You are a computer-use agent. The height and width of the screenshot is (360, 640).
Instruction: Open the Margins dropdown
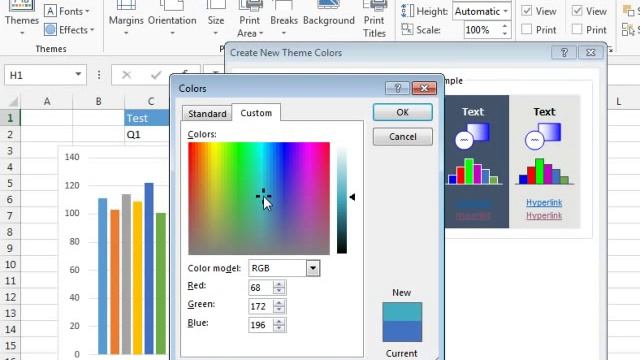point(126,18)
